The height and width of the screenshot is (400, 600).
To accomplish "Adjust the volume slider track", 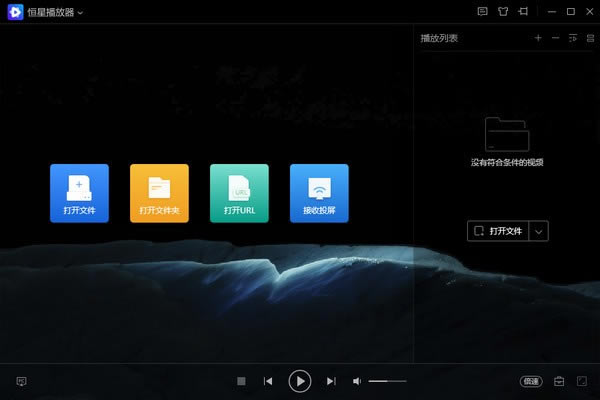I will 387,381.
